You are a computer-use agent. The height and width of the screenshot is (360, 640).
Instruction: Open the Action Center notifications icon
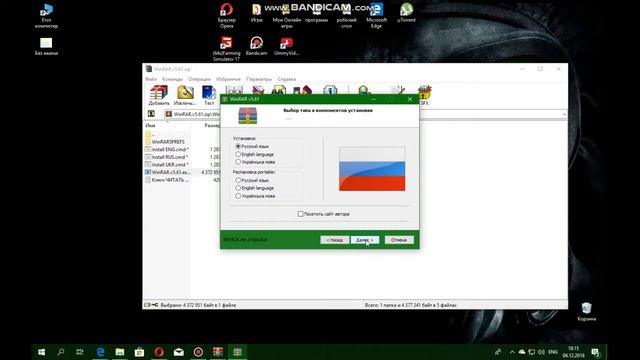(595, 352)
